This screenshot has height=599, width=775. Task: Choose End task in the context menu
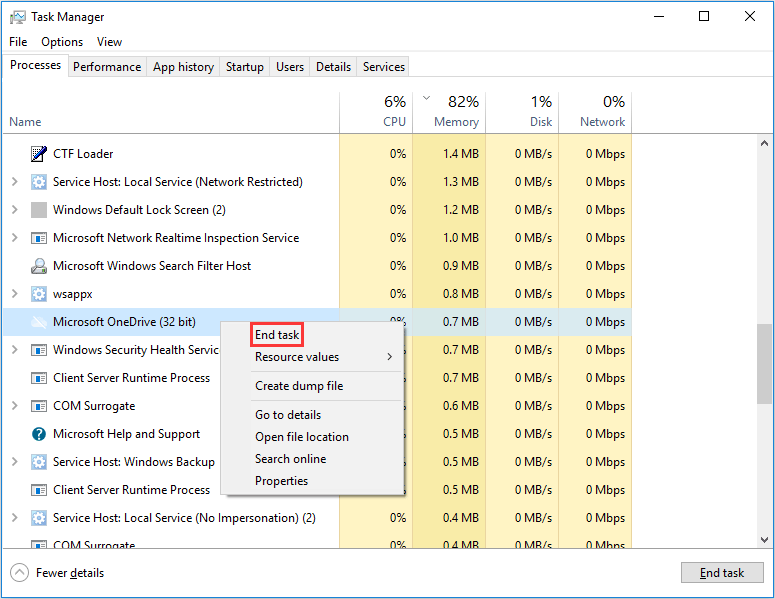277,335
